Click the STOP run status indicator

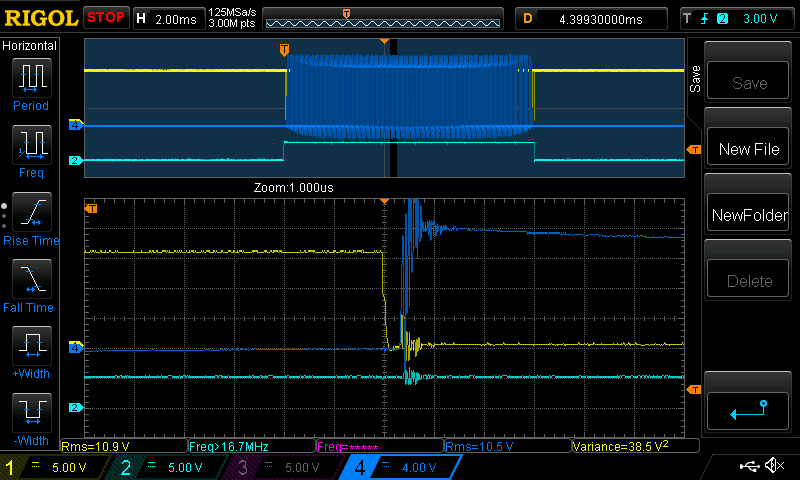click(x=105, y=18)
